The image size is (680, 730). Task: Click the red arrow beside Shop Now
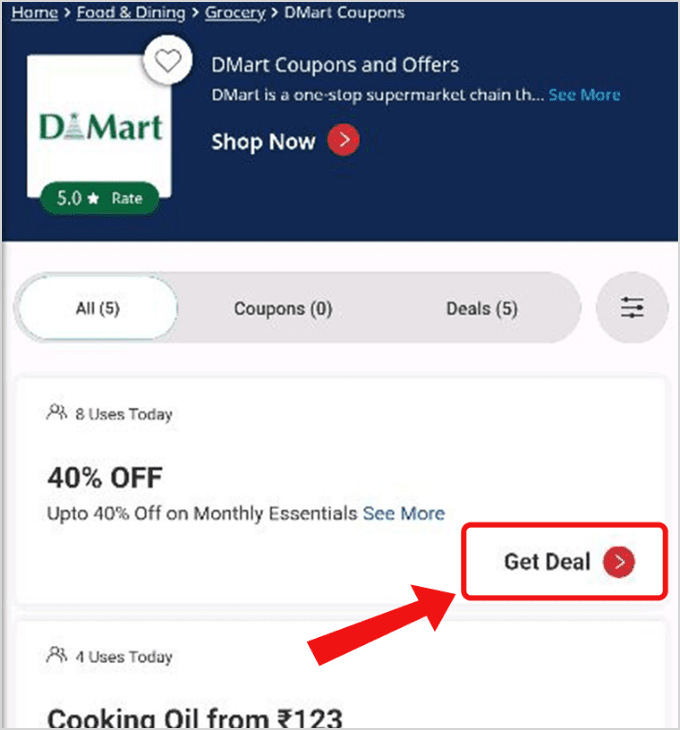tap(343, 140)
